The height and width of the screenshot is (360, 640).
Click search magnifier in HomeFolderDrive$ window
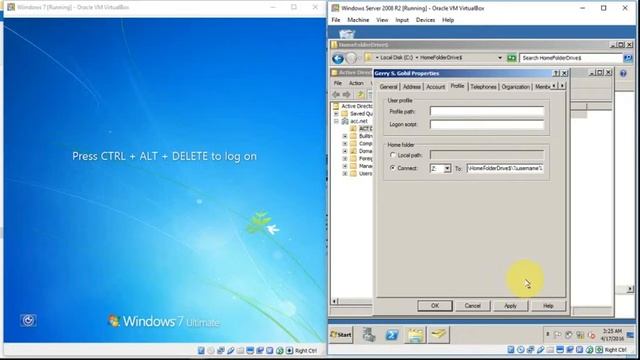628,58
